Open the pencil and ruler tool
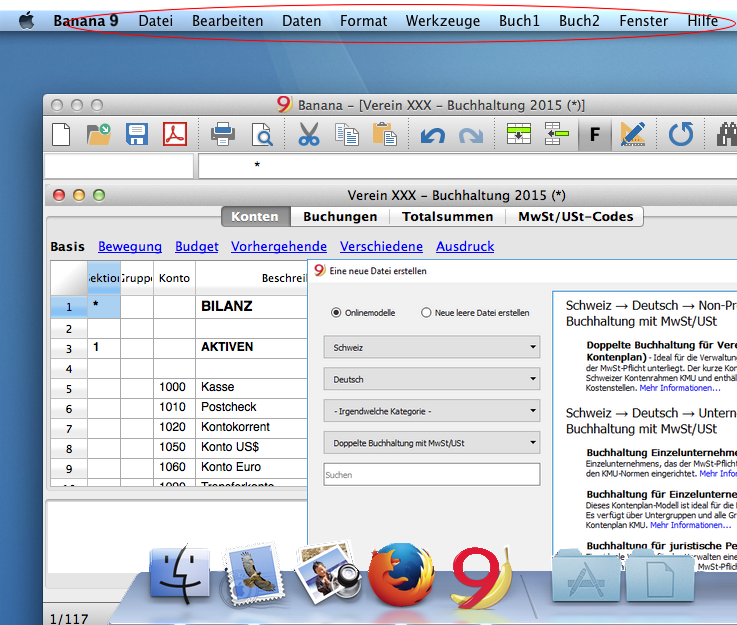Screen dimensions: 737x625 point(633,135)
